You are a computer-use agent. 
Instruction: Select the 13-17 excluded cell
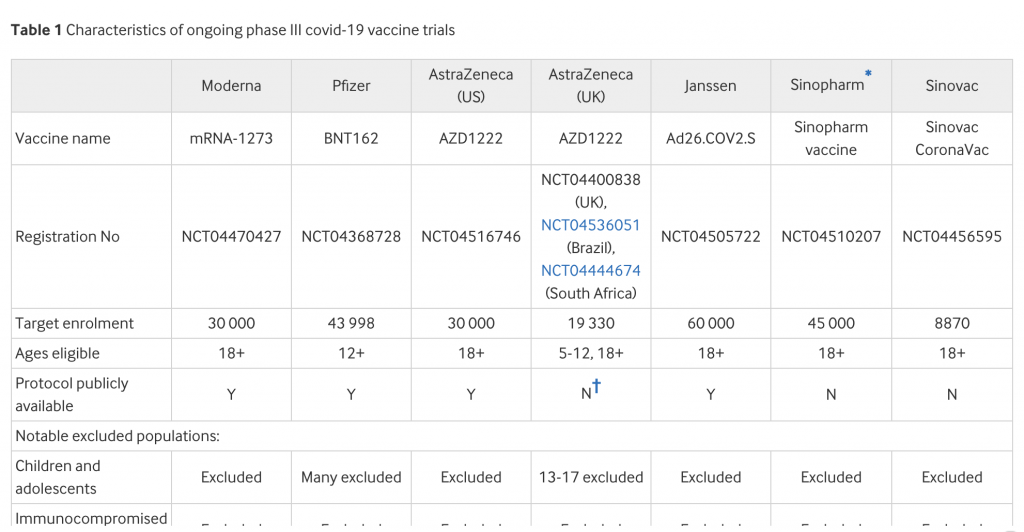click(590, 477)
